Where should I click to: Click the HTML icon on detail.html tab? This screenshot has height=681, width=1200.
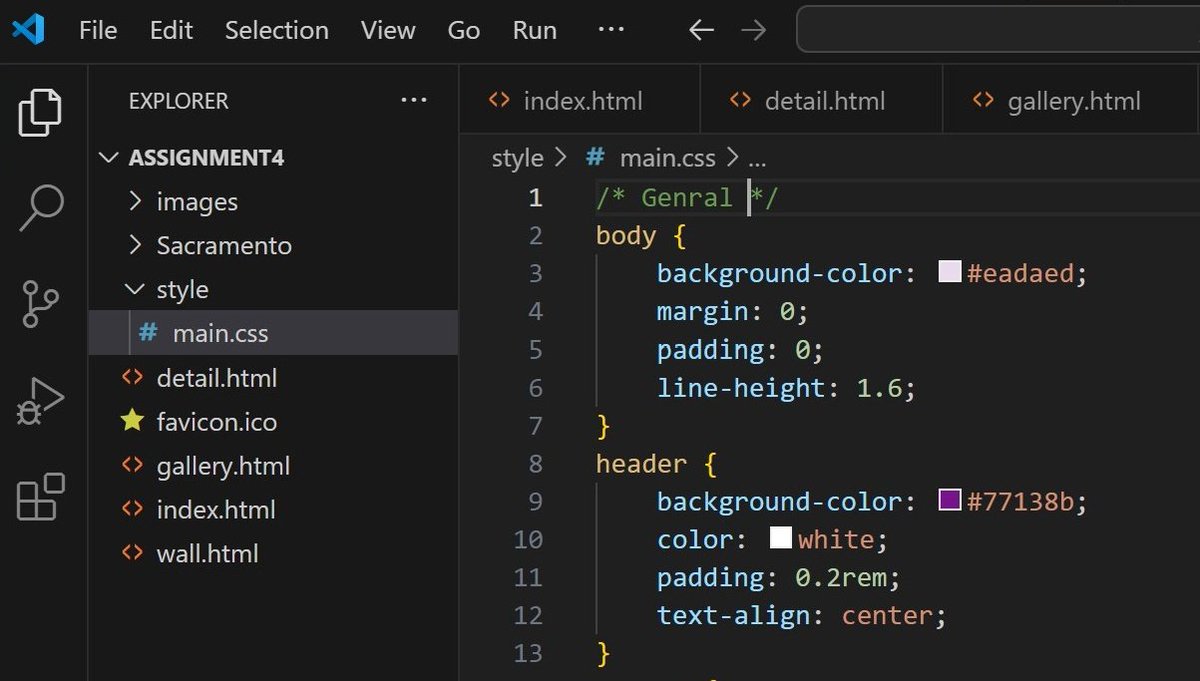(x=739, y=100)
